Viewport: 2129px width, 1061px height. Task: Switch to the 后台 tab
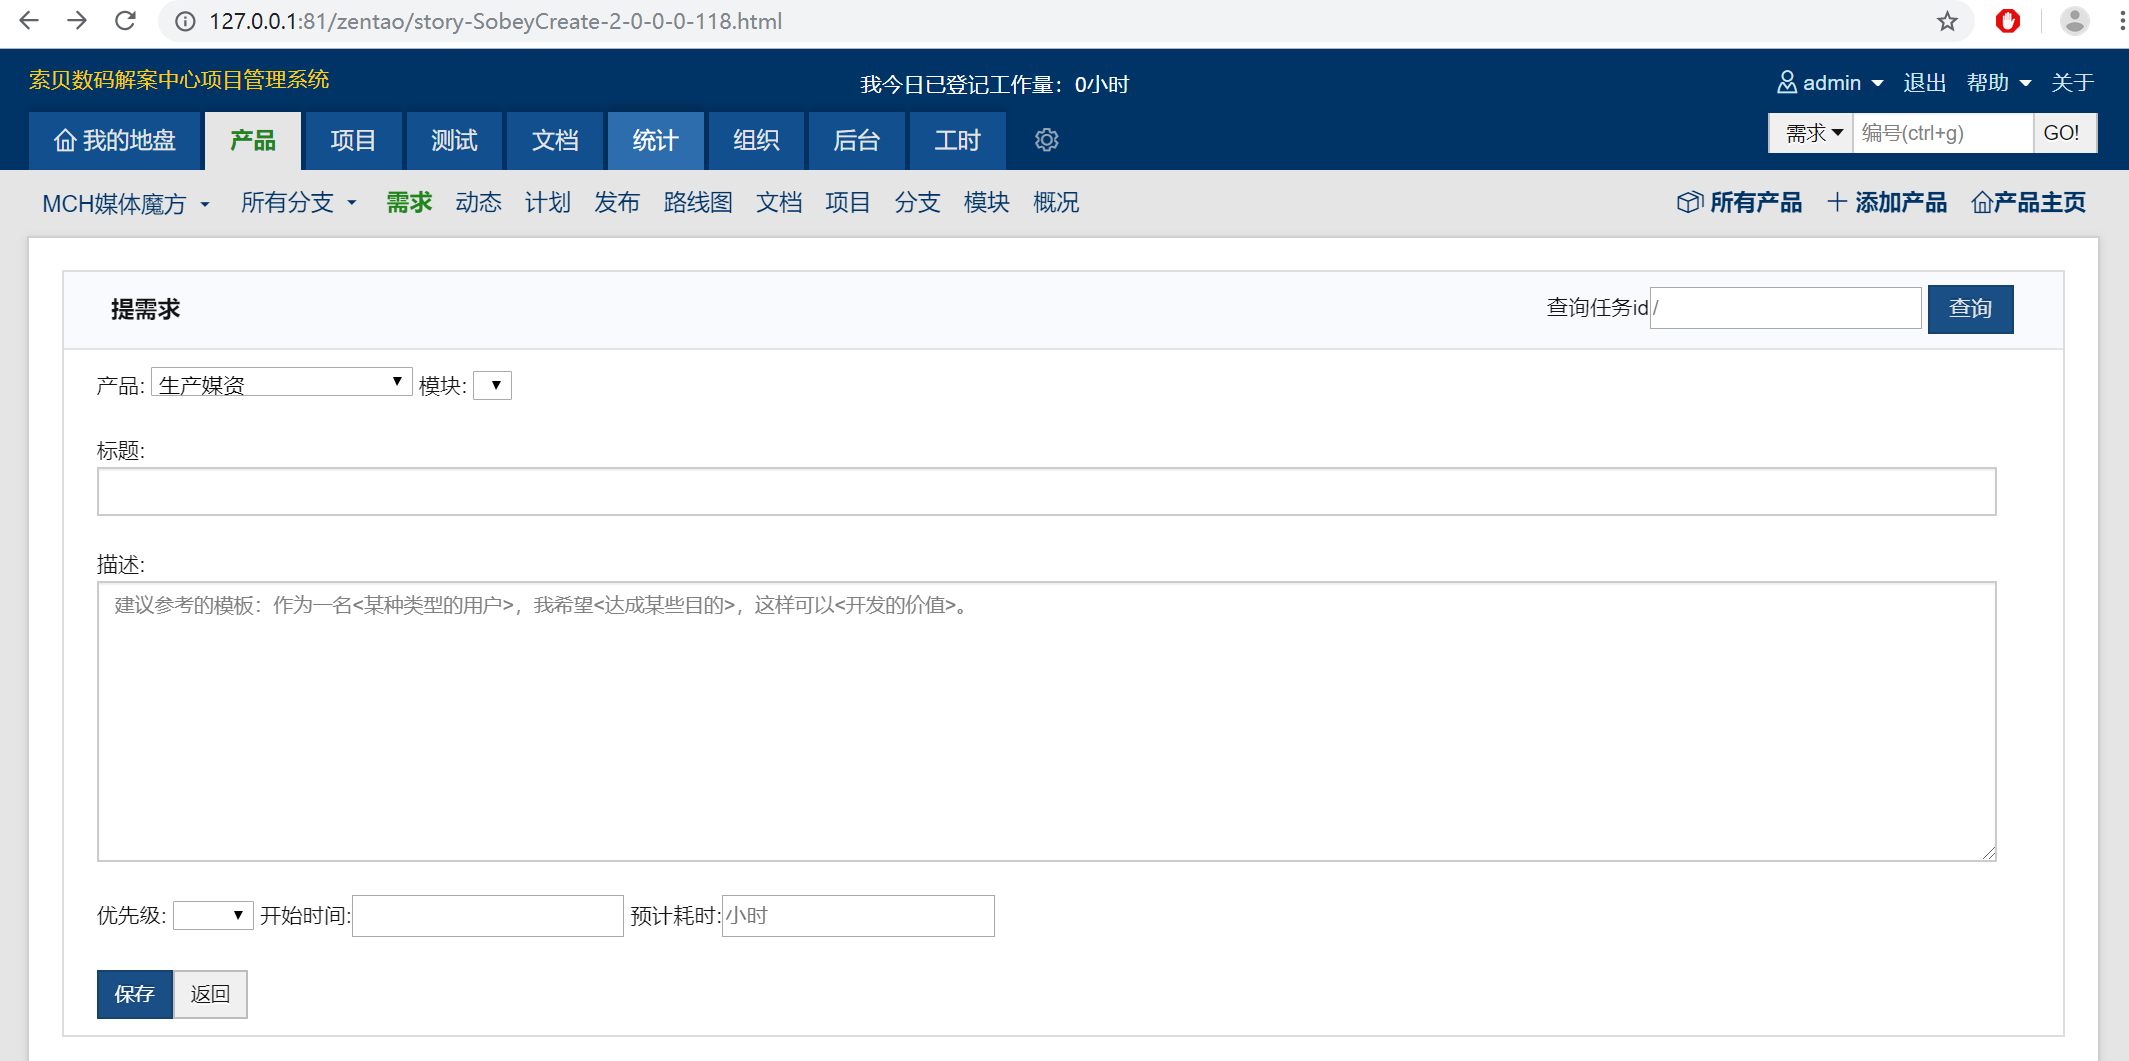point(856,141)
